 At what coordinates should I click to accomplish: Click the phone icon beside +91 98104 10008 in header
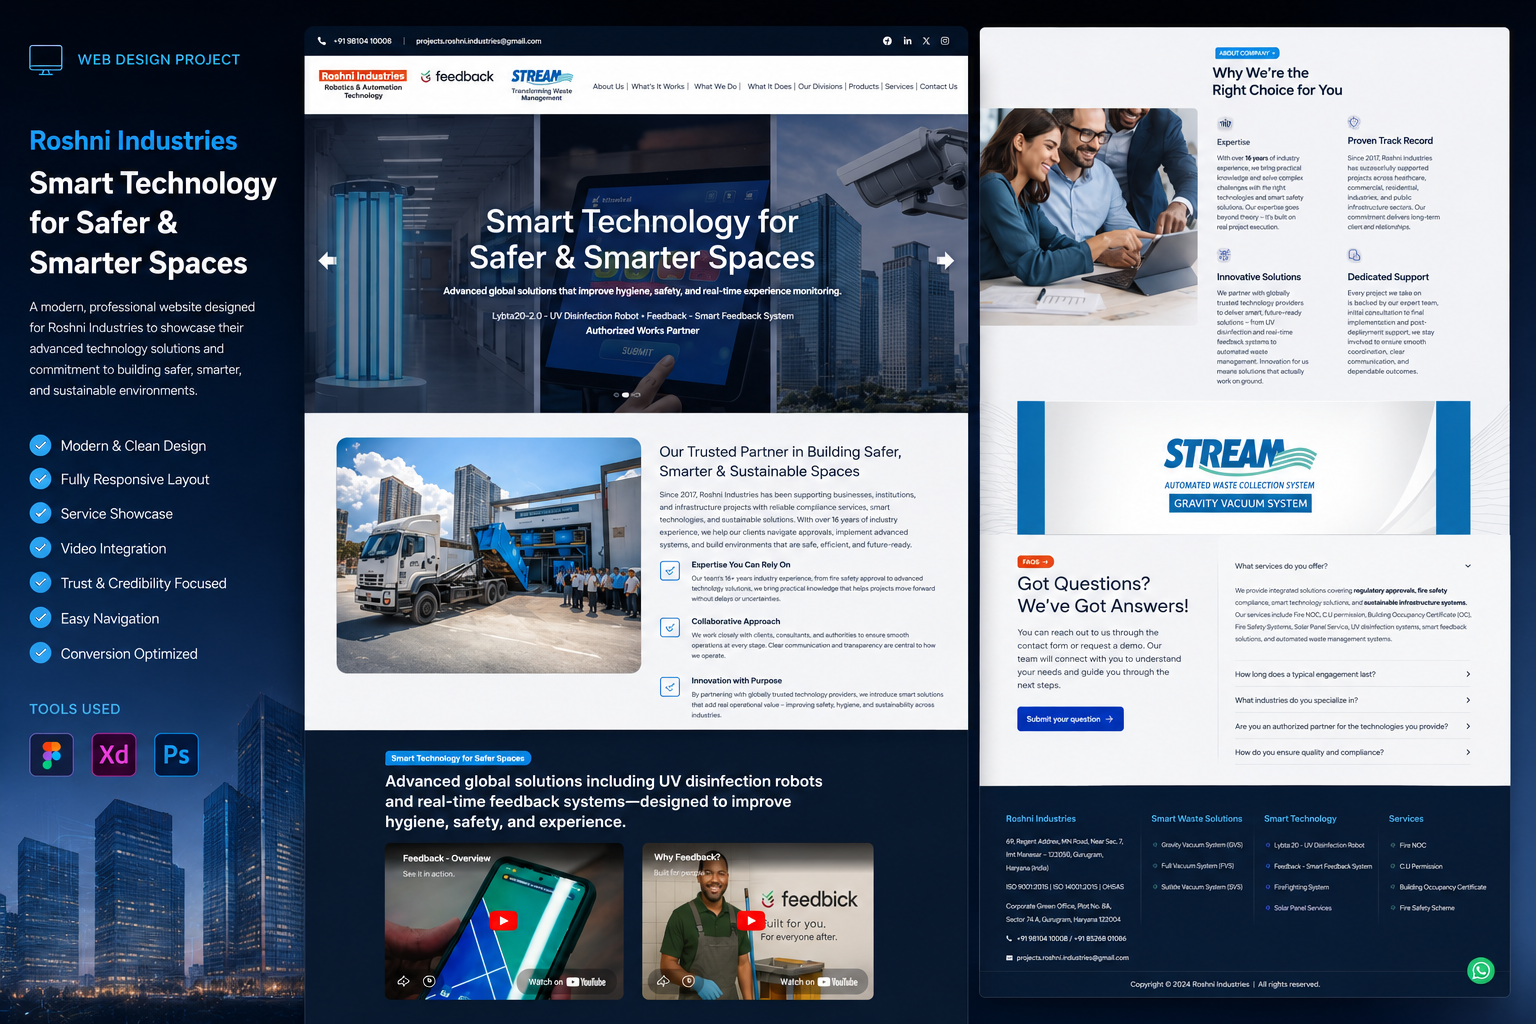click(321, 41)
